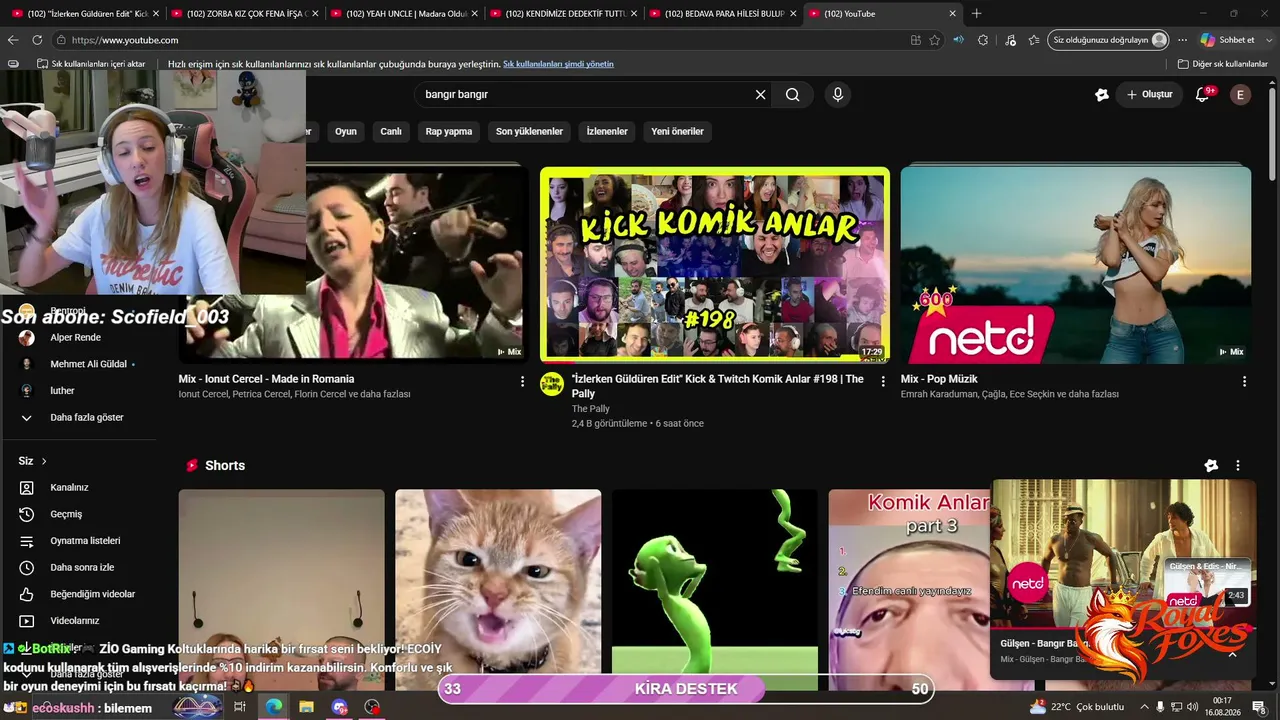
Task: Add this page to favorites with the star
Action: 935,40
